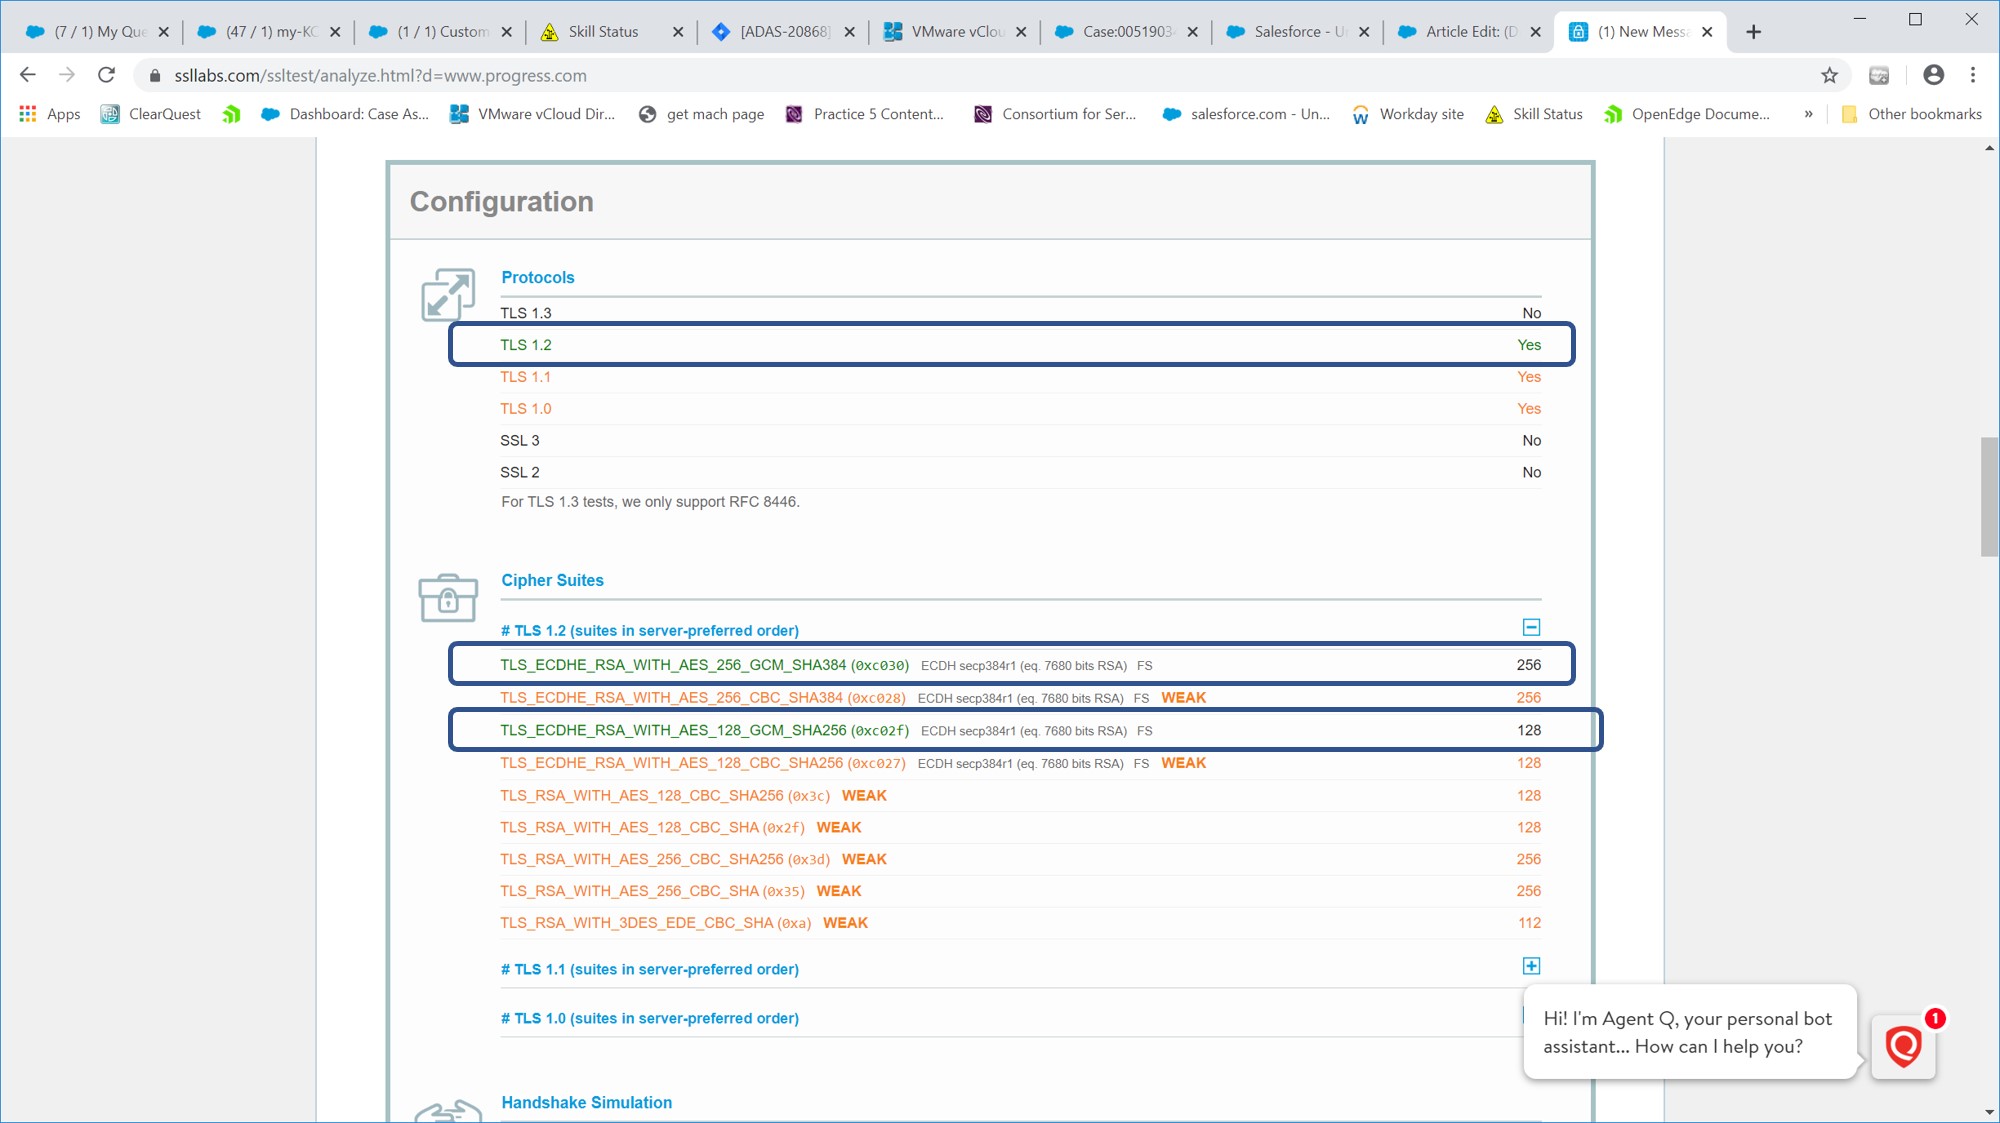Open the screenshot extension next to the star
The width and height of the screenshot is (2000, 1123).
click(1879, 74)
